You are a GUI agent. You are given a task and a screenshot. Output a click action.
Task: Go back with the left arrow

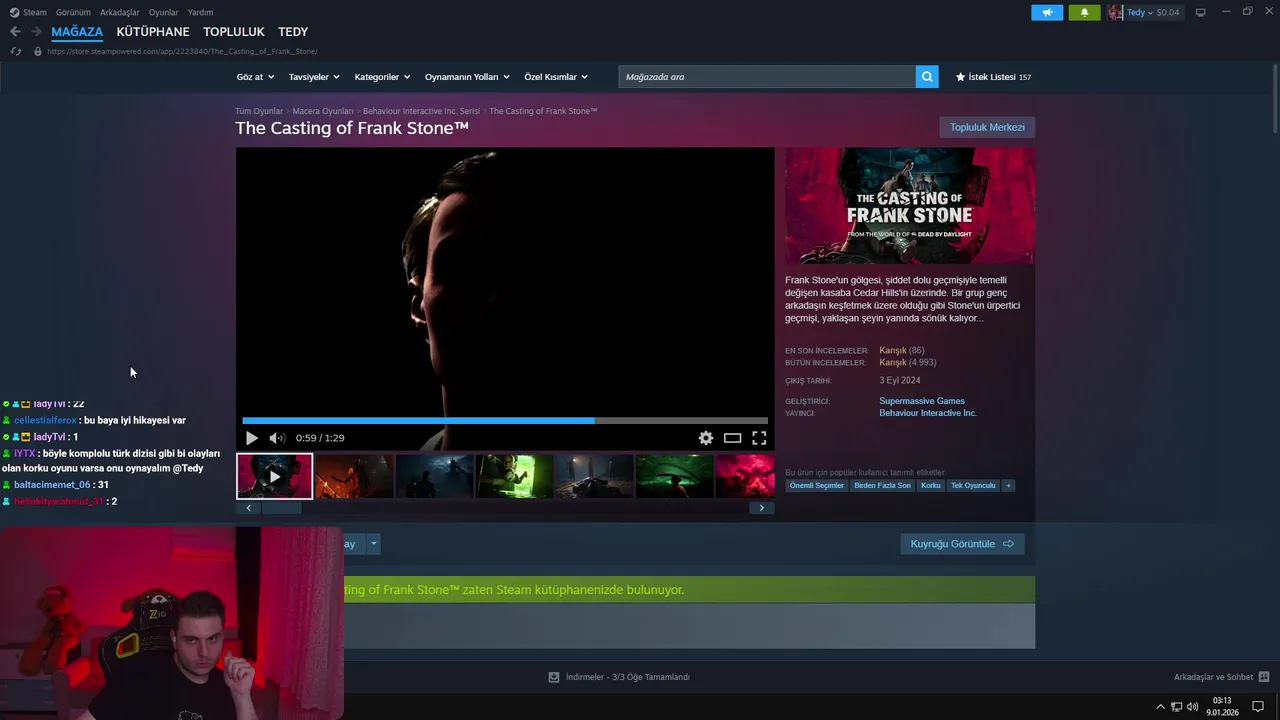[x=15, y=32]
